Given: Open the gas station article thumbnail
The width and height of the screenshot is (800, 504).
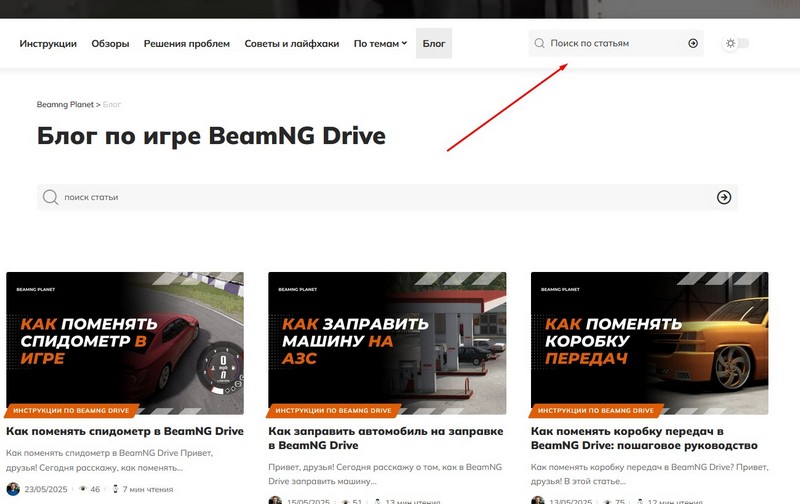Looking at the screenshot, I should [387, 343].
